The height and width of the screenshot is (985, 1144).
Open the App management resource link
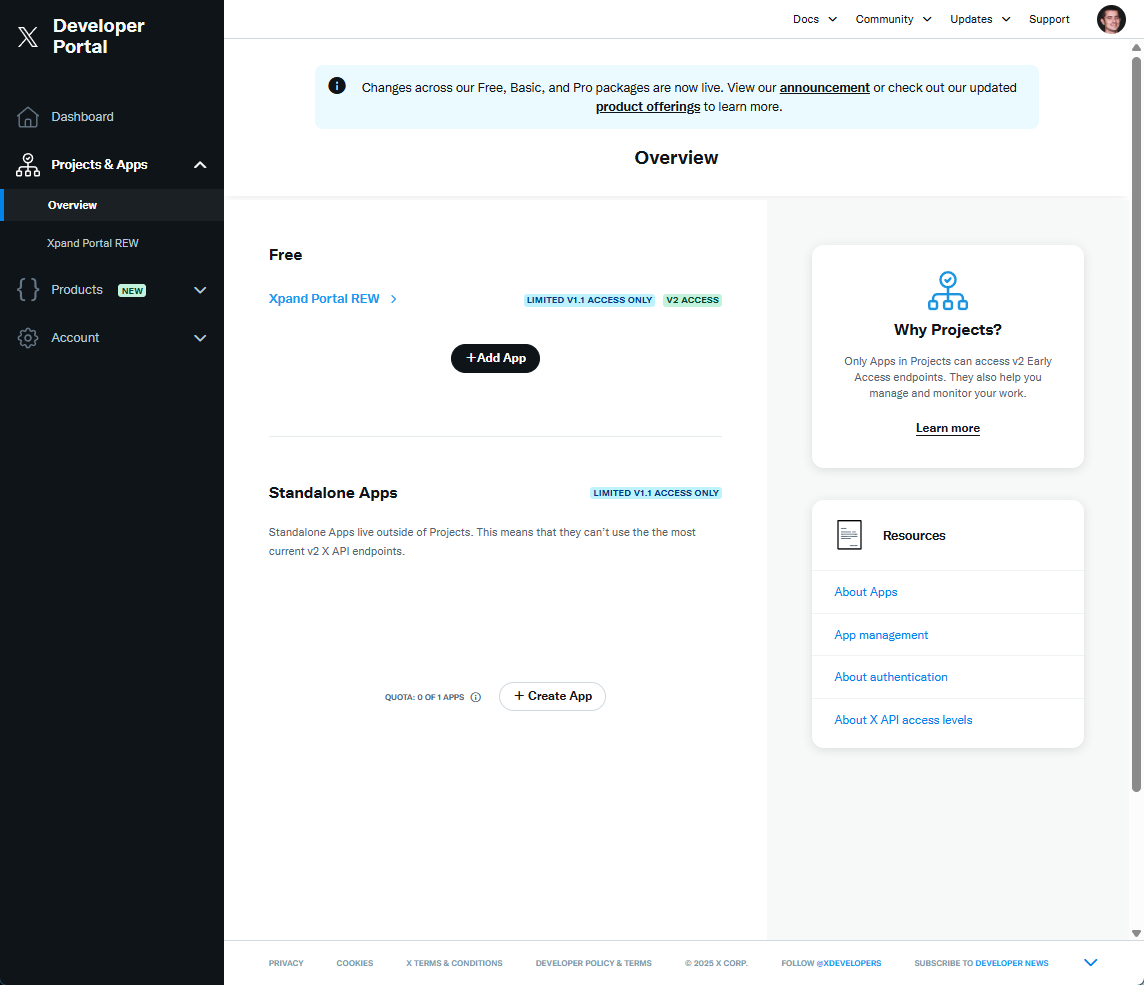pyautogui.click(x=881, y=635)
